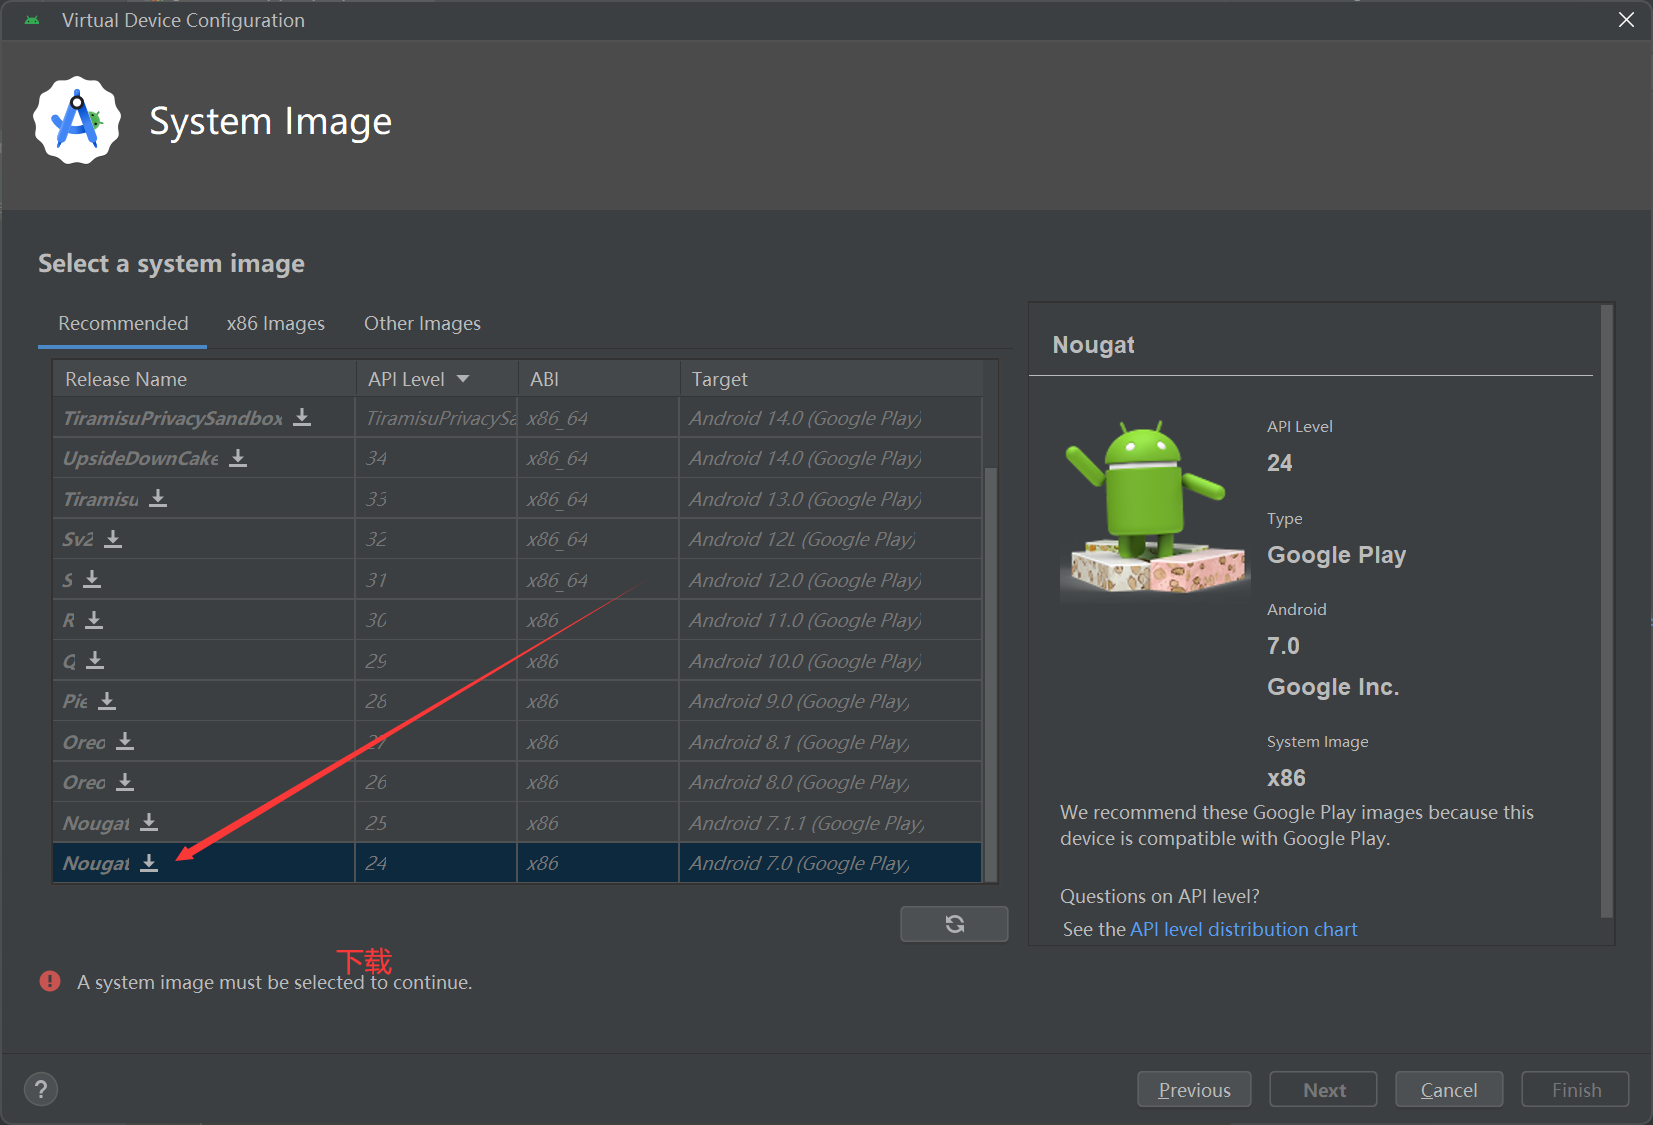1653x1125 pixels.
Task: Download the UpsideDownCake system image
Action: pos(238,457)
